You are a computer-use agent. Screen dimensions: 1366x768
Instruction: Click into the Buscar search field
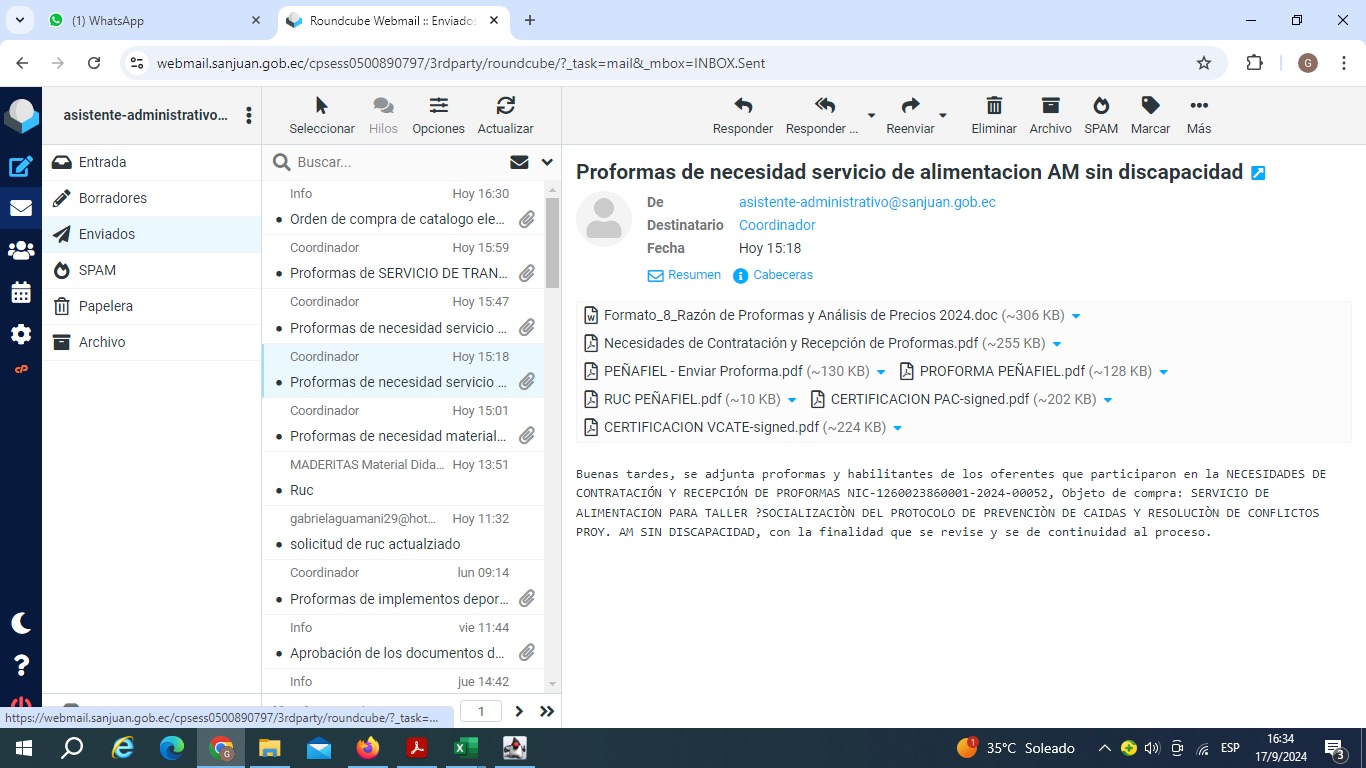pyautogui.click(x=395, y=162)
